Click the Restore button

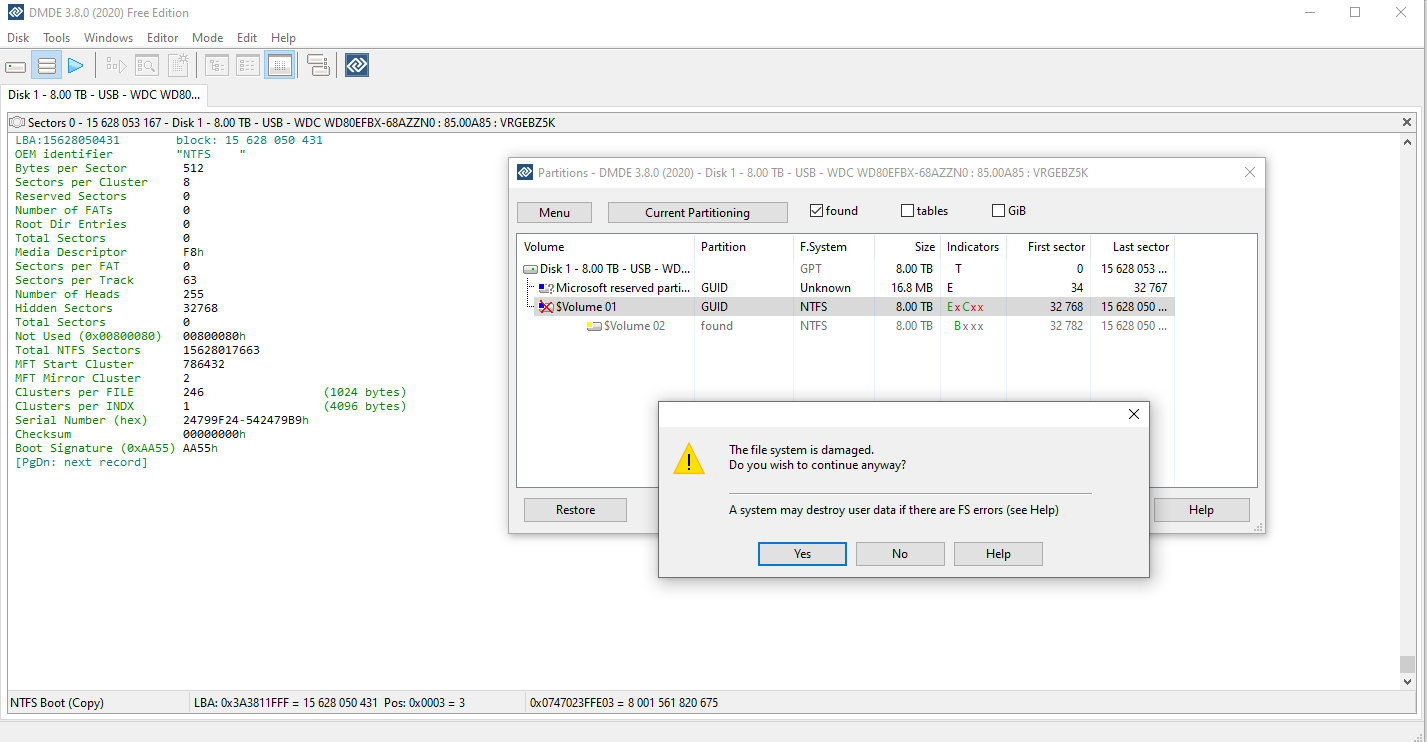[575, 510]
